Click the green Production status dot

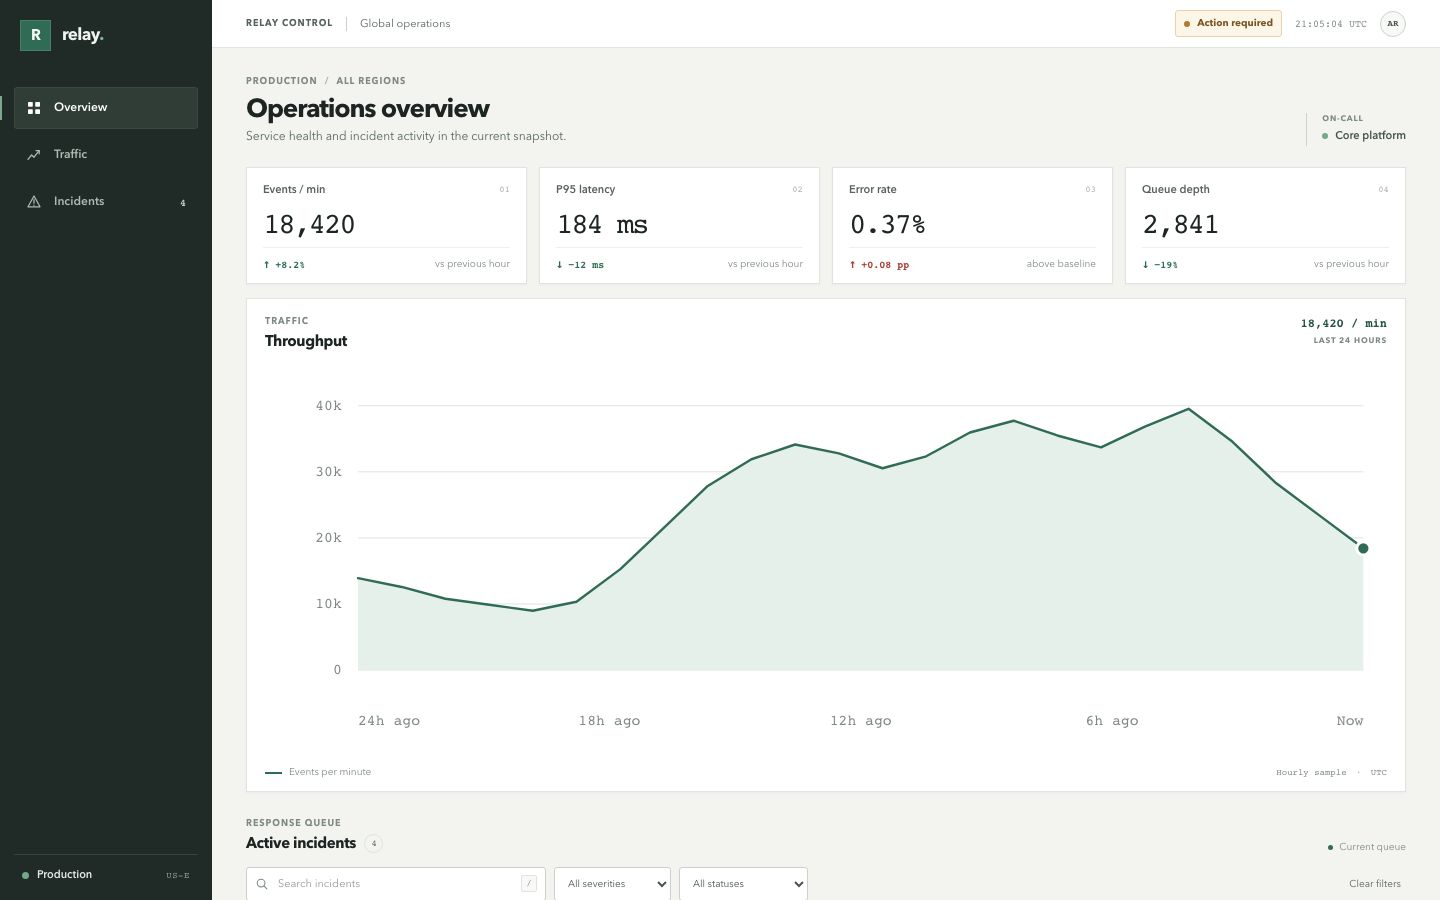25,876
